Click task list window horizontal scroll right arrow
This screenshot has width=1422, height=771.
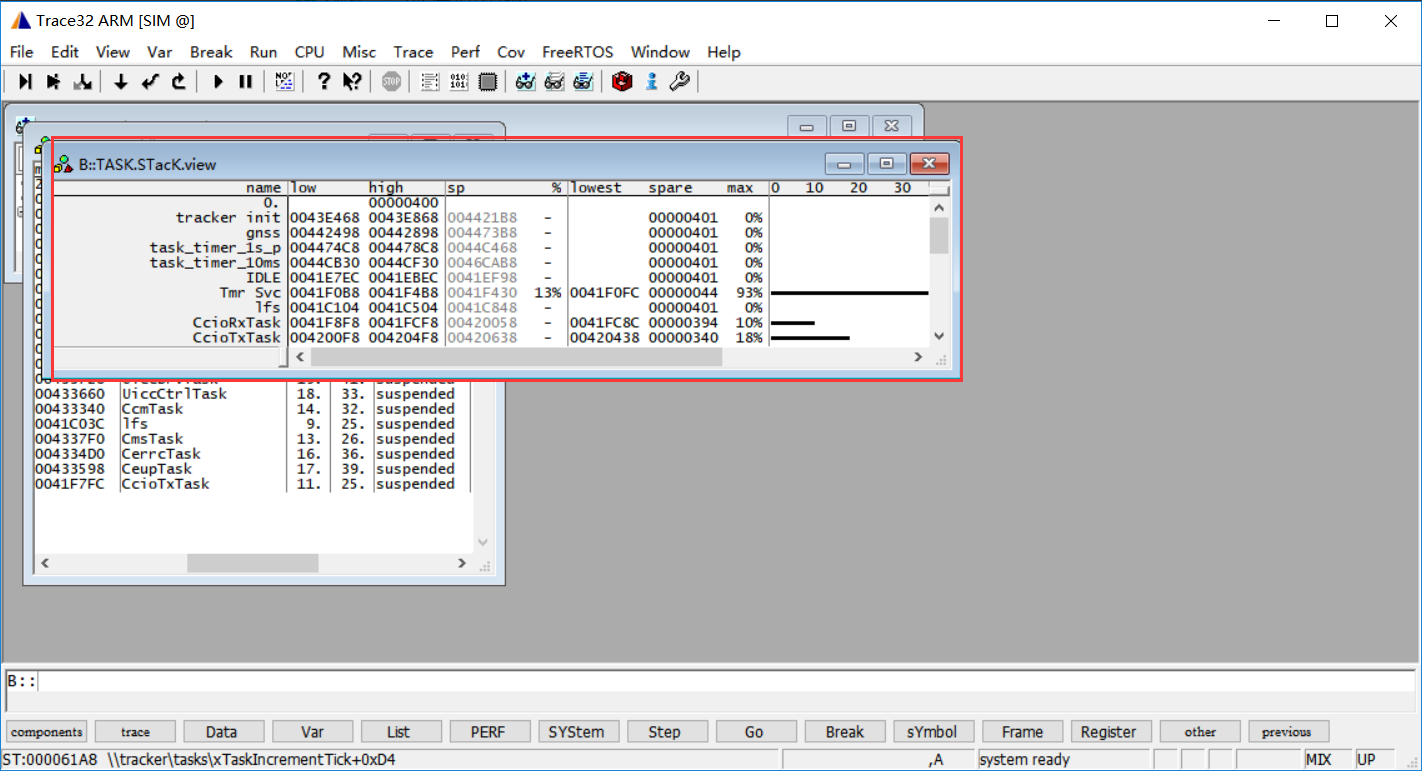[x=461, y=564]
